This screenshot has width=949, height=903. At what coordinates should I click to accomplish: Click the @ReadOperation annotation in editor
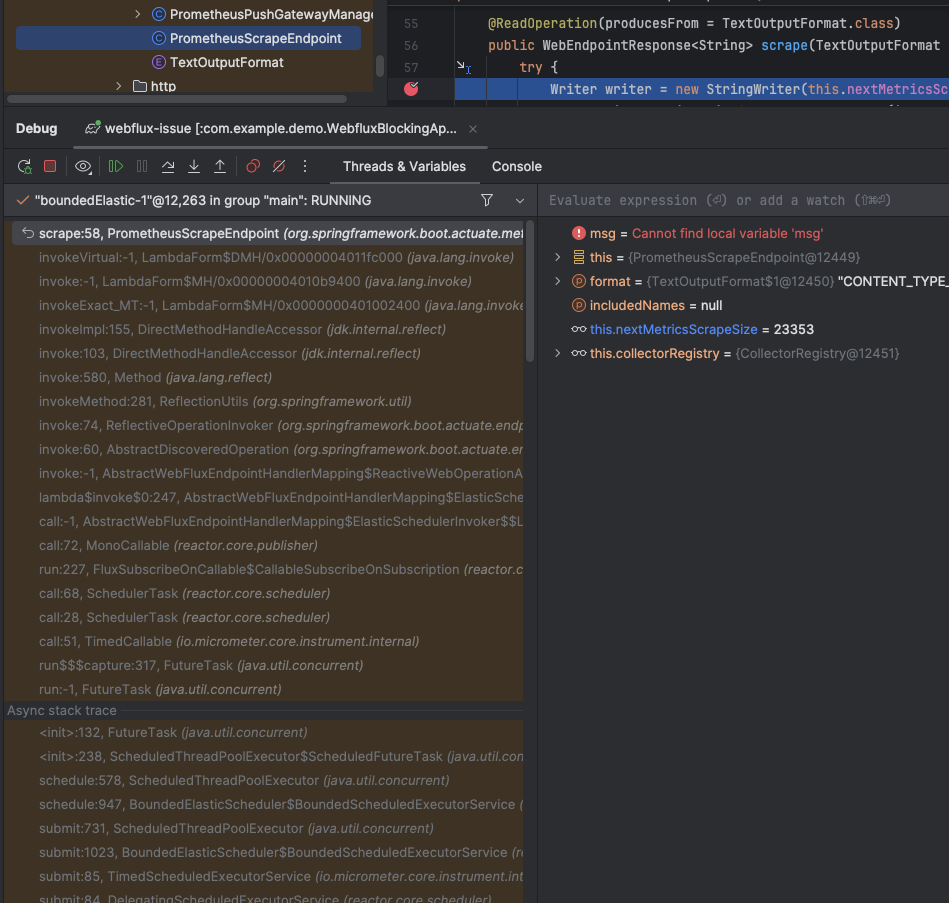(x=542, y=23)
